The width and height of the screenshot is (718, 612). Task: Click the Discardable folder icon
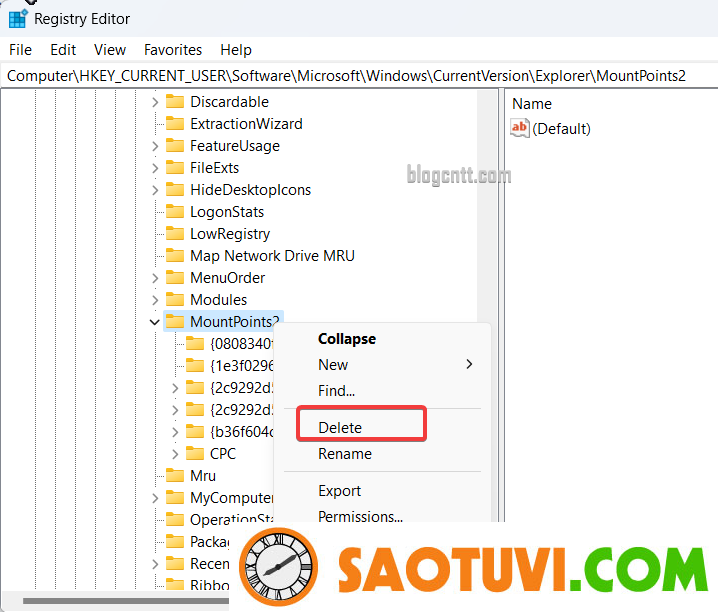tap(174, 101)
